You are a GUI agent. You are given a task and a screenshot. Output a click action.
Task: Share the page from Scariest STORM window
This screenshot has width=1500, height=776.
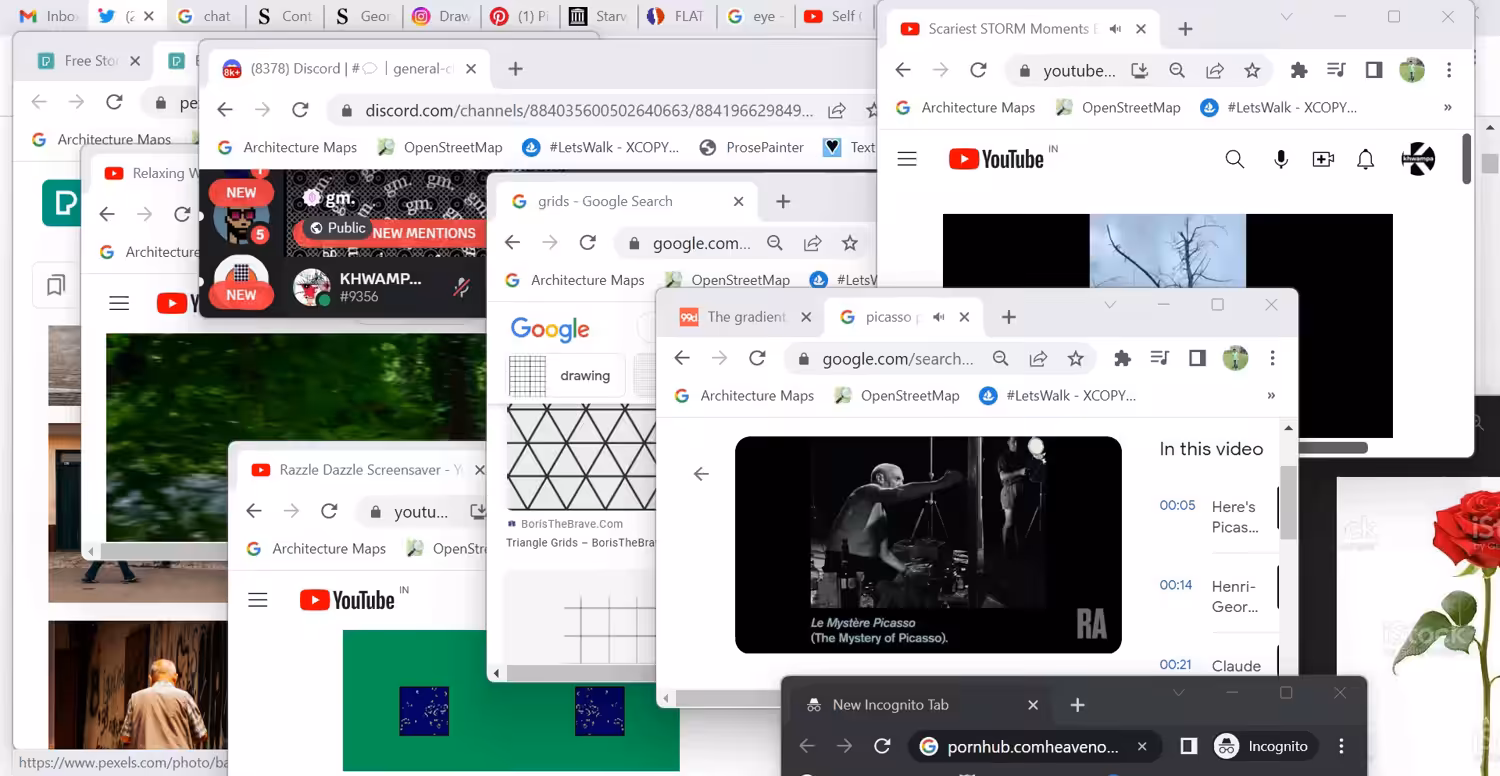coord(1215,70)
